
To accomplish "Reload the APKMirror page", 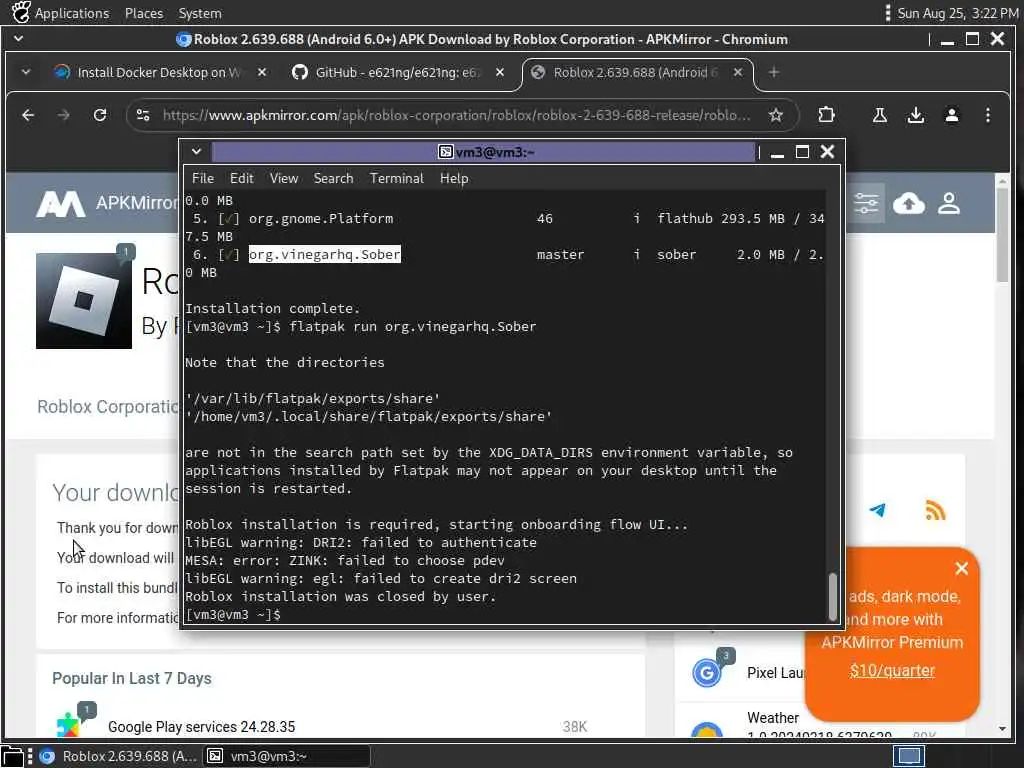I will tap(100, 116).
